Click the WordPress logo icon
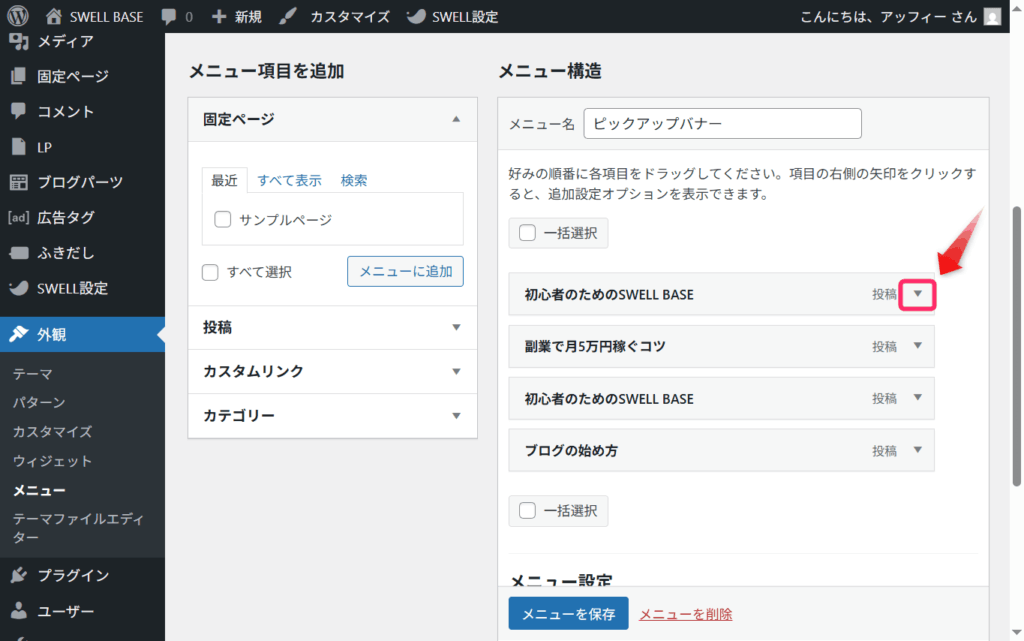The height and width of the screenshot is (641, 1024). [x=18, y=16]
